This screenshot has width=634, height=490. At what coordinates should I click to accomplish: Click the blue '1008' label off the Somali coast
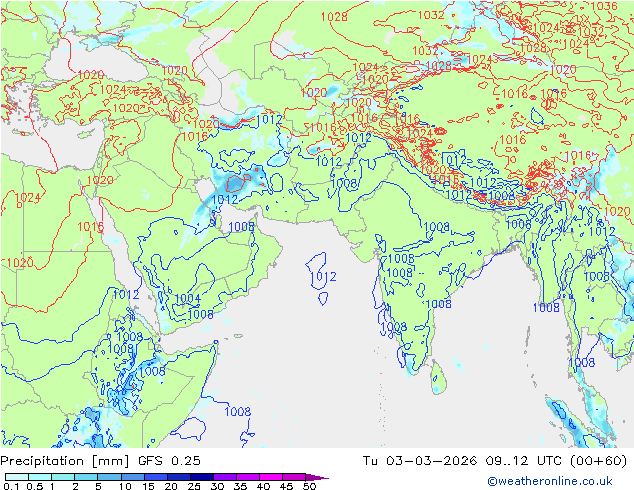pyautogui.click(x=238, y=412)
